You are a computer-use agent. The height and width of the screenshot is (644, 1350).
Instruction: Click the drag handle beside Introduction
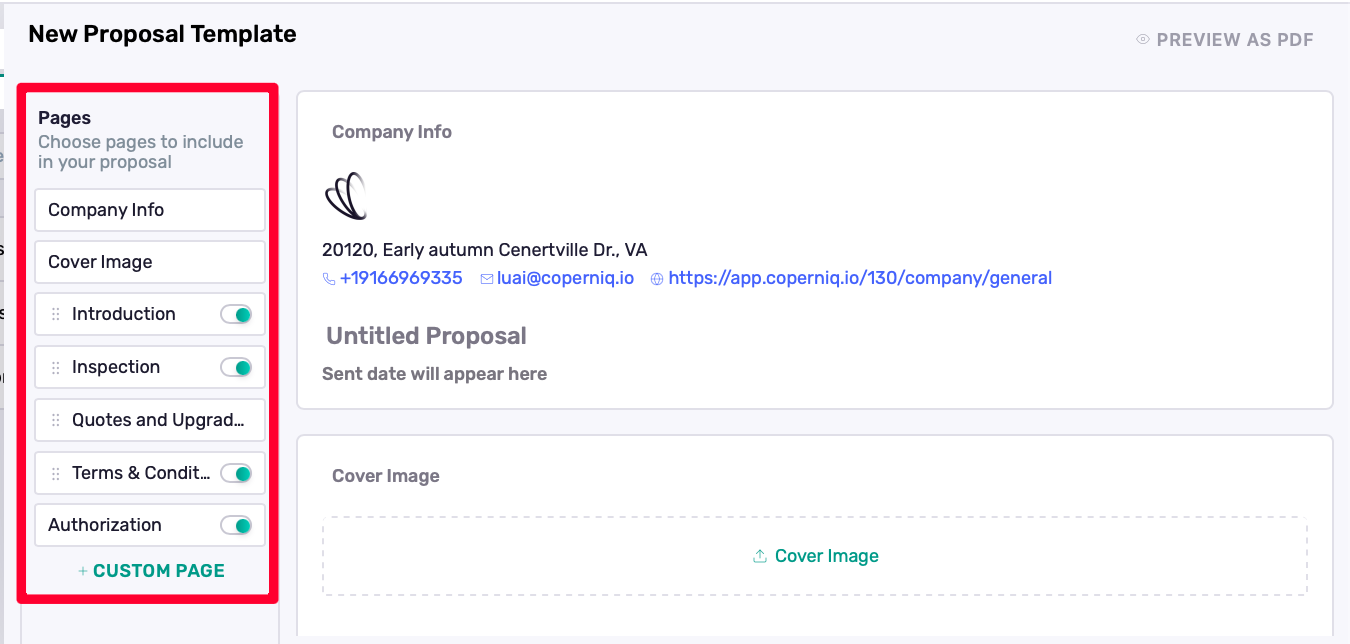click(56, 315)
